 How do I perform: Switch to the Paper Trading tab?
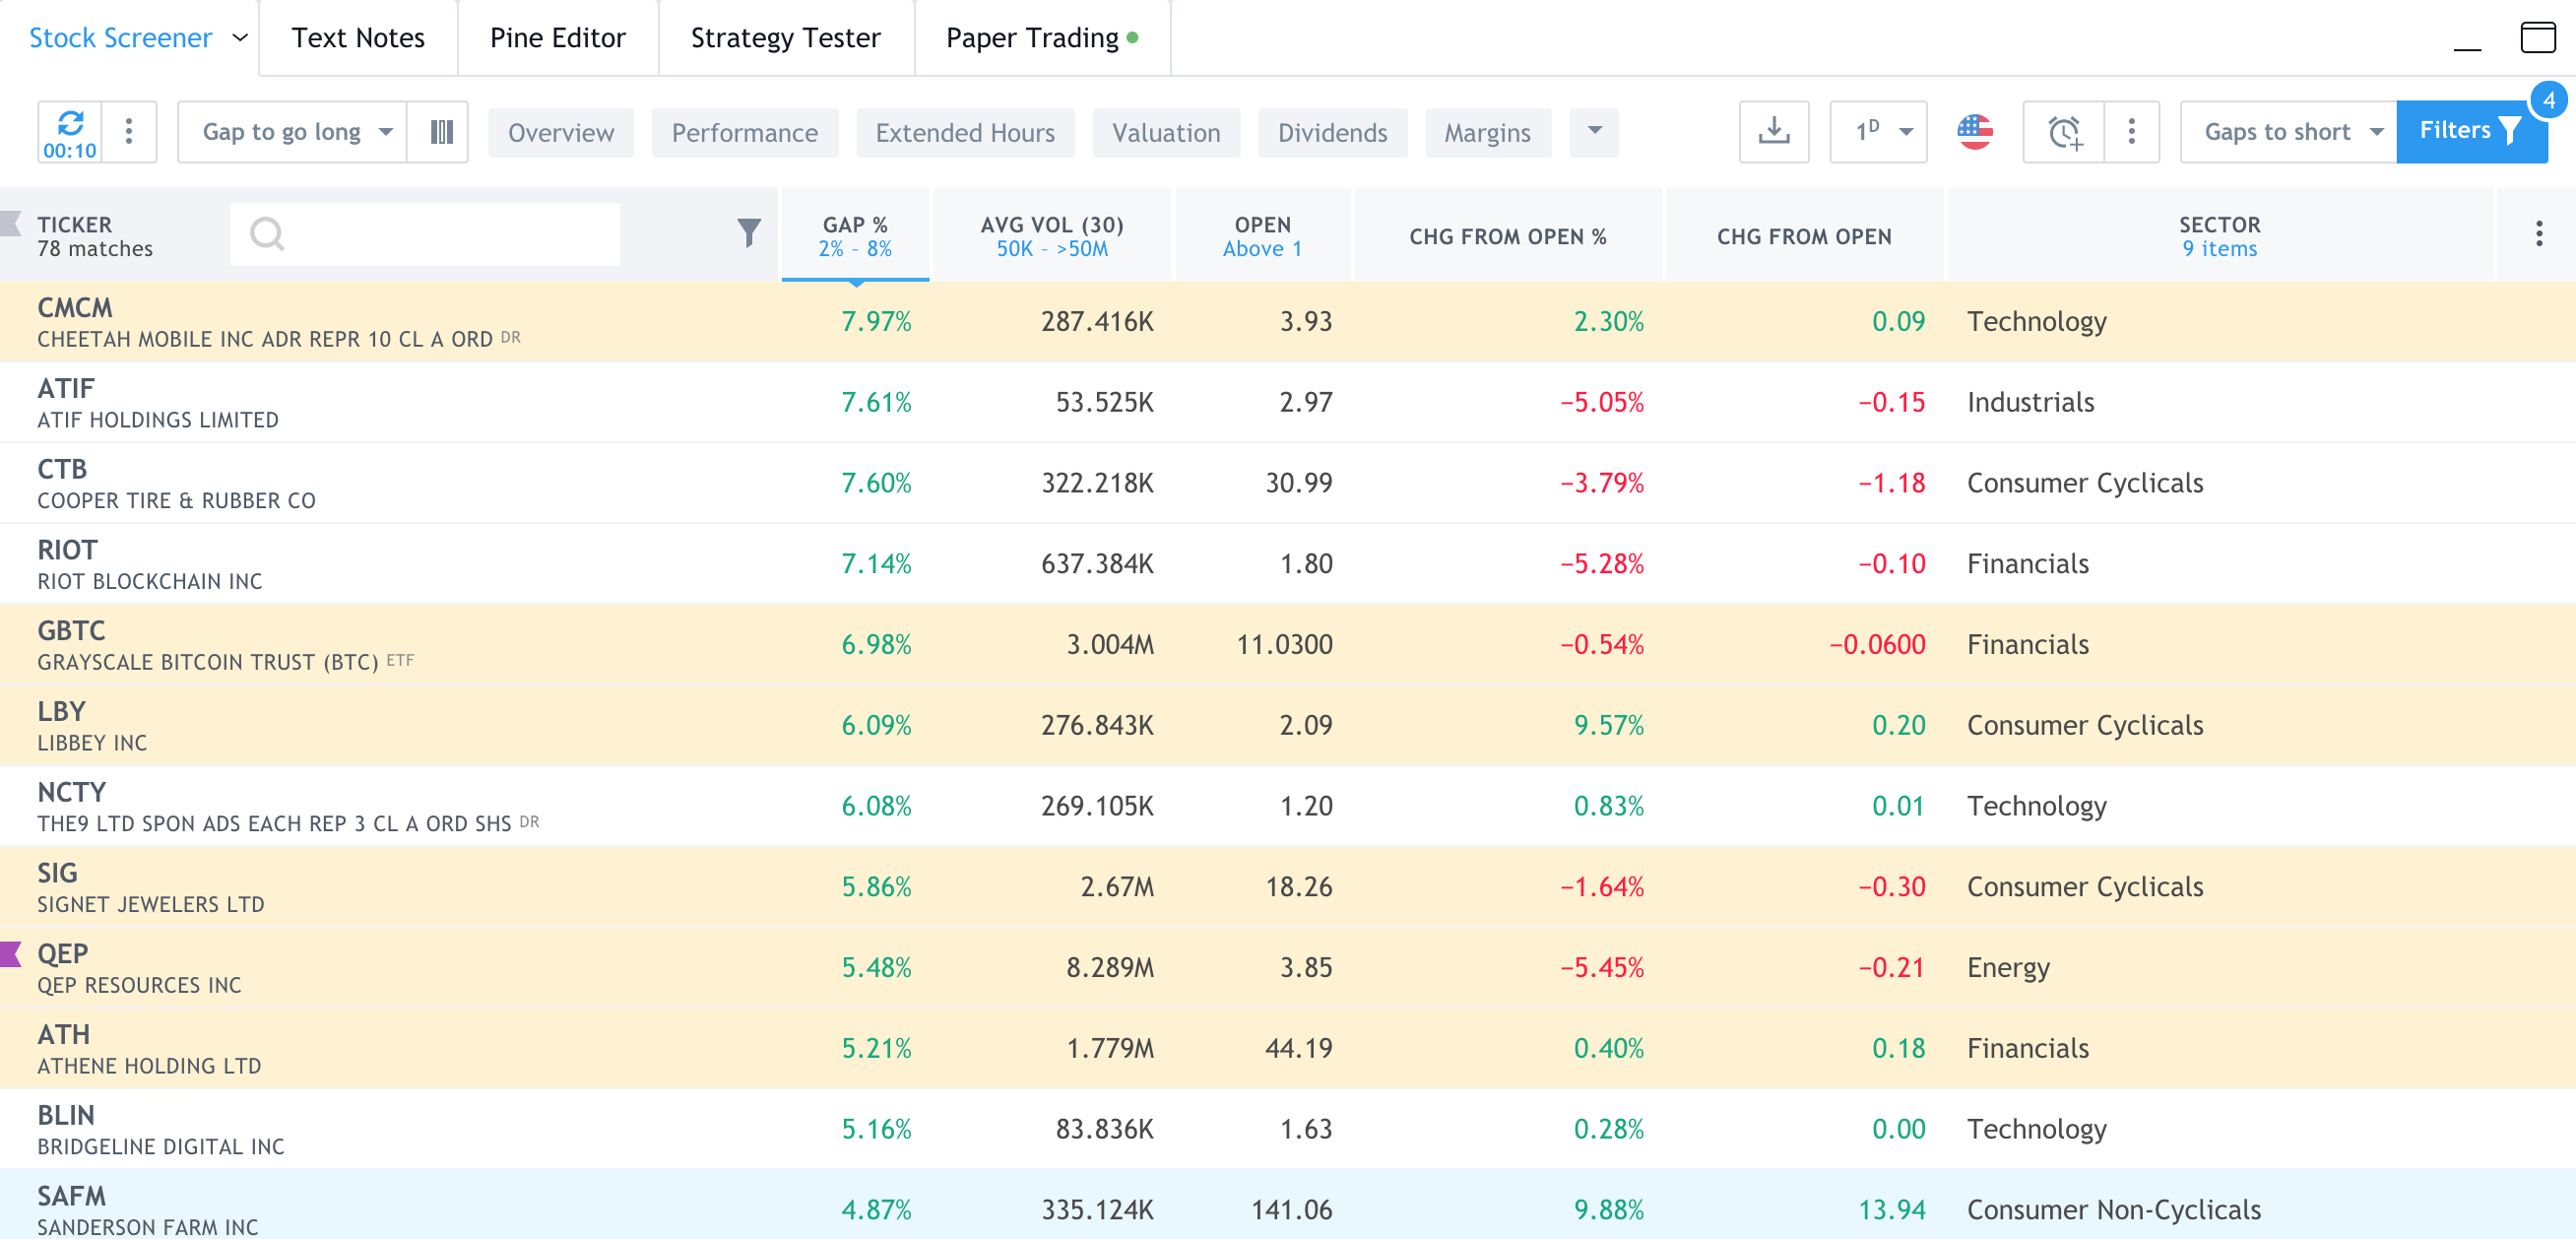1031,38
